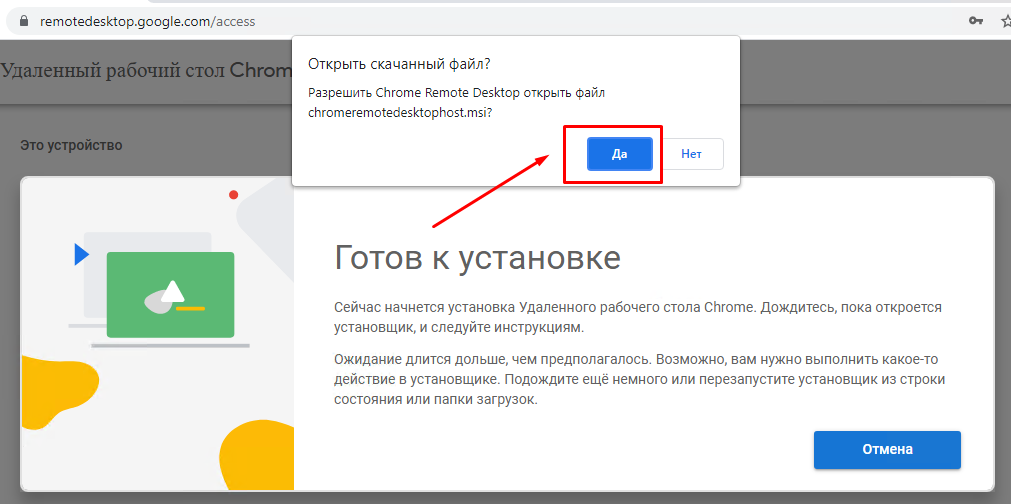Screen dimensions: 1011x504
Task: Click the blue "Отмена" button
Action: click(x=887, y=450)
